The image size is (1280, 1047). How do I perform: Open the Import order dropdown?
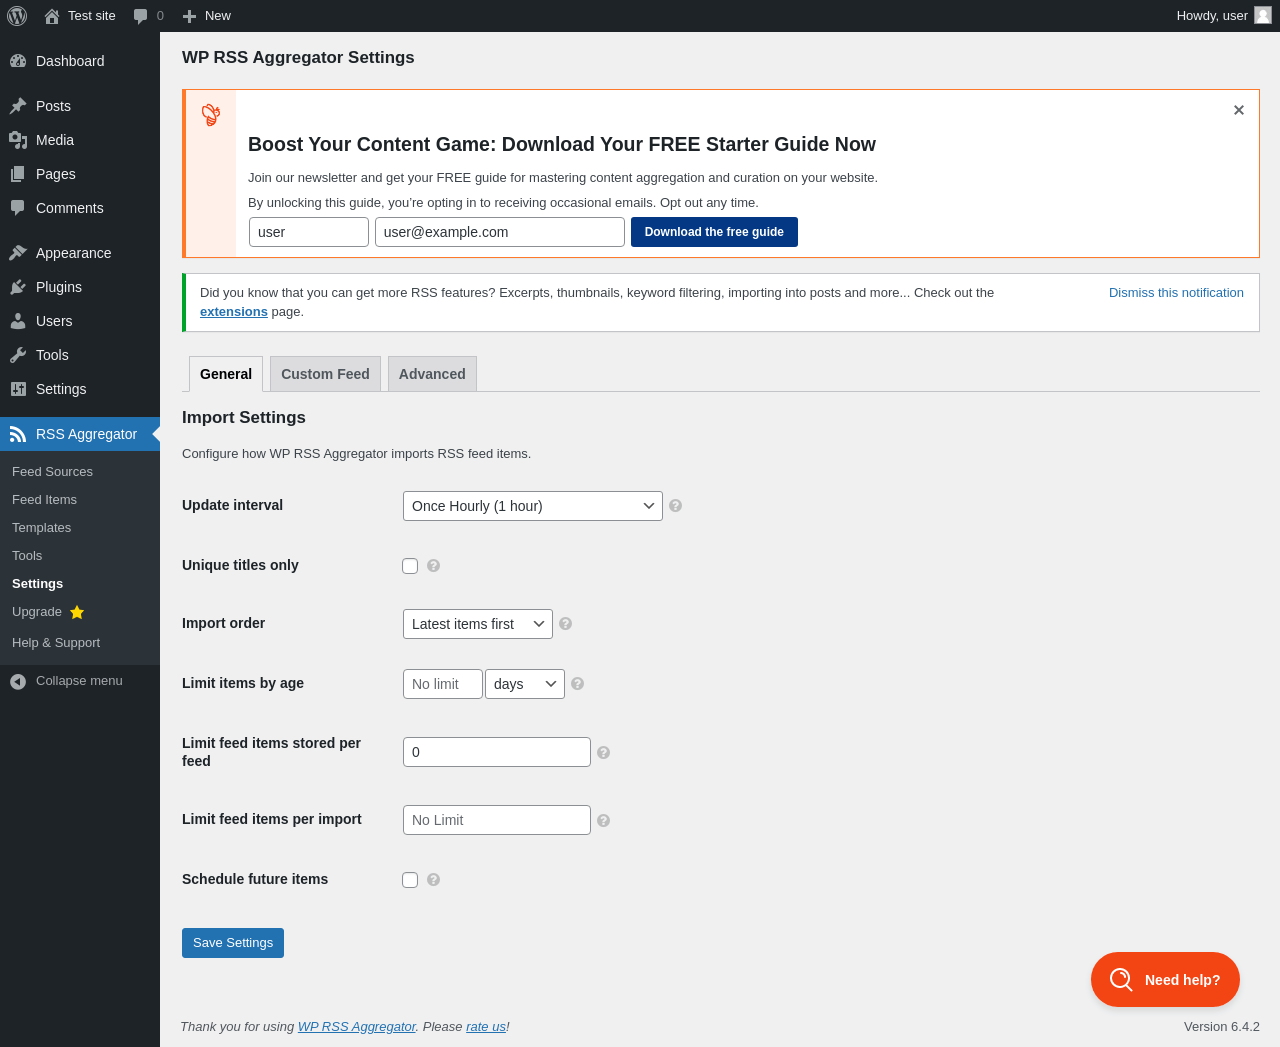pos(478,624)
